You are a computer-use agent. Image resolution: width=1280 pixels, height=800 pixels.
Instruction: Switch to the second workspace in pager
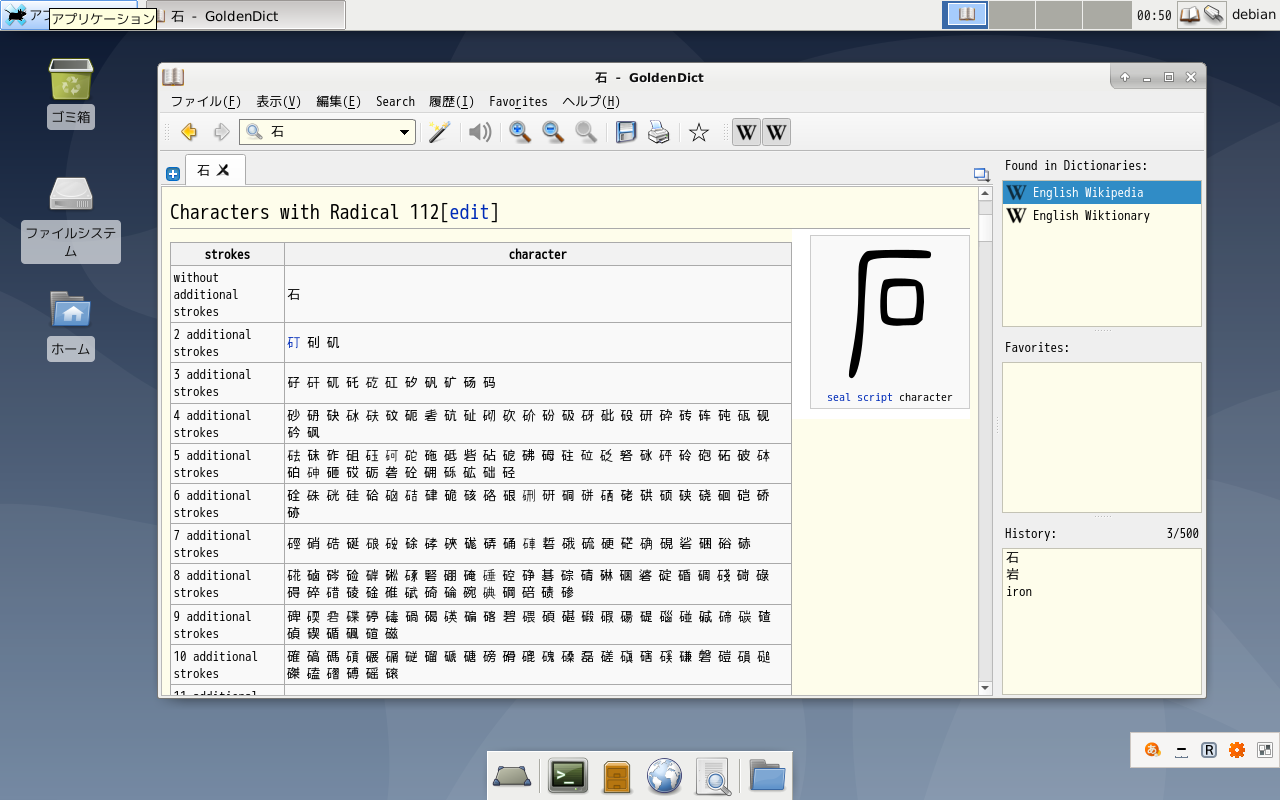point(1012,15)
